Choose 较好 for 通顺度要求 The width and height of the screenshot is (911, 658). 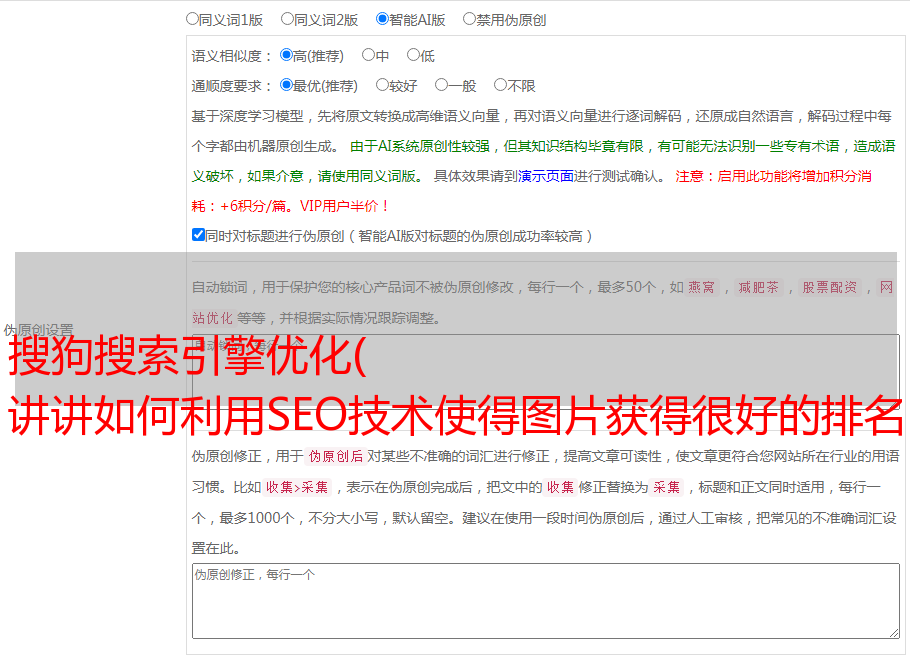(382, 85)
